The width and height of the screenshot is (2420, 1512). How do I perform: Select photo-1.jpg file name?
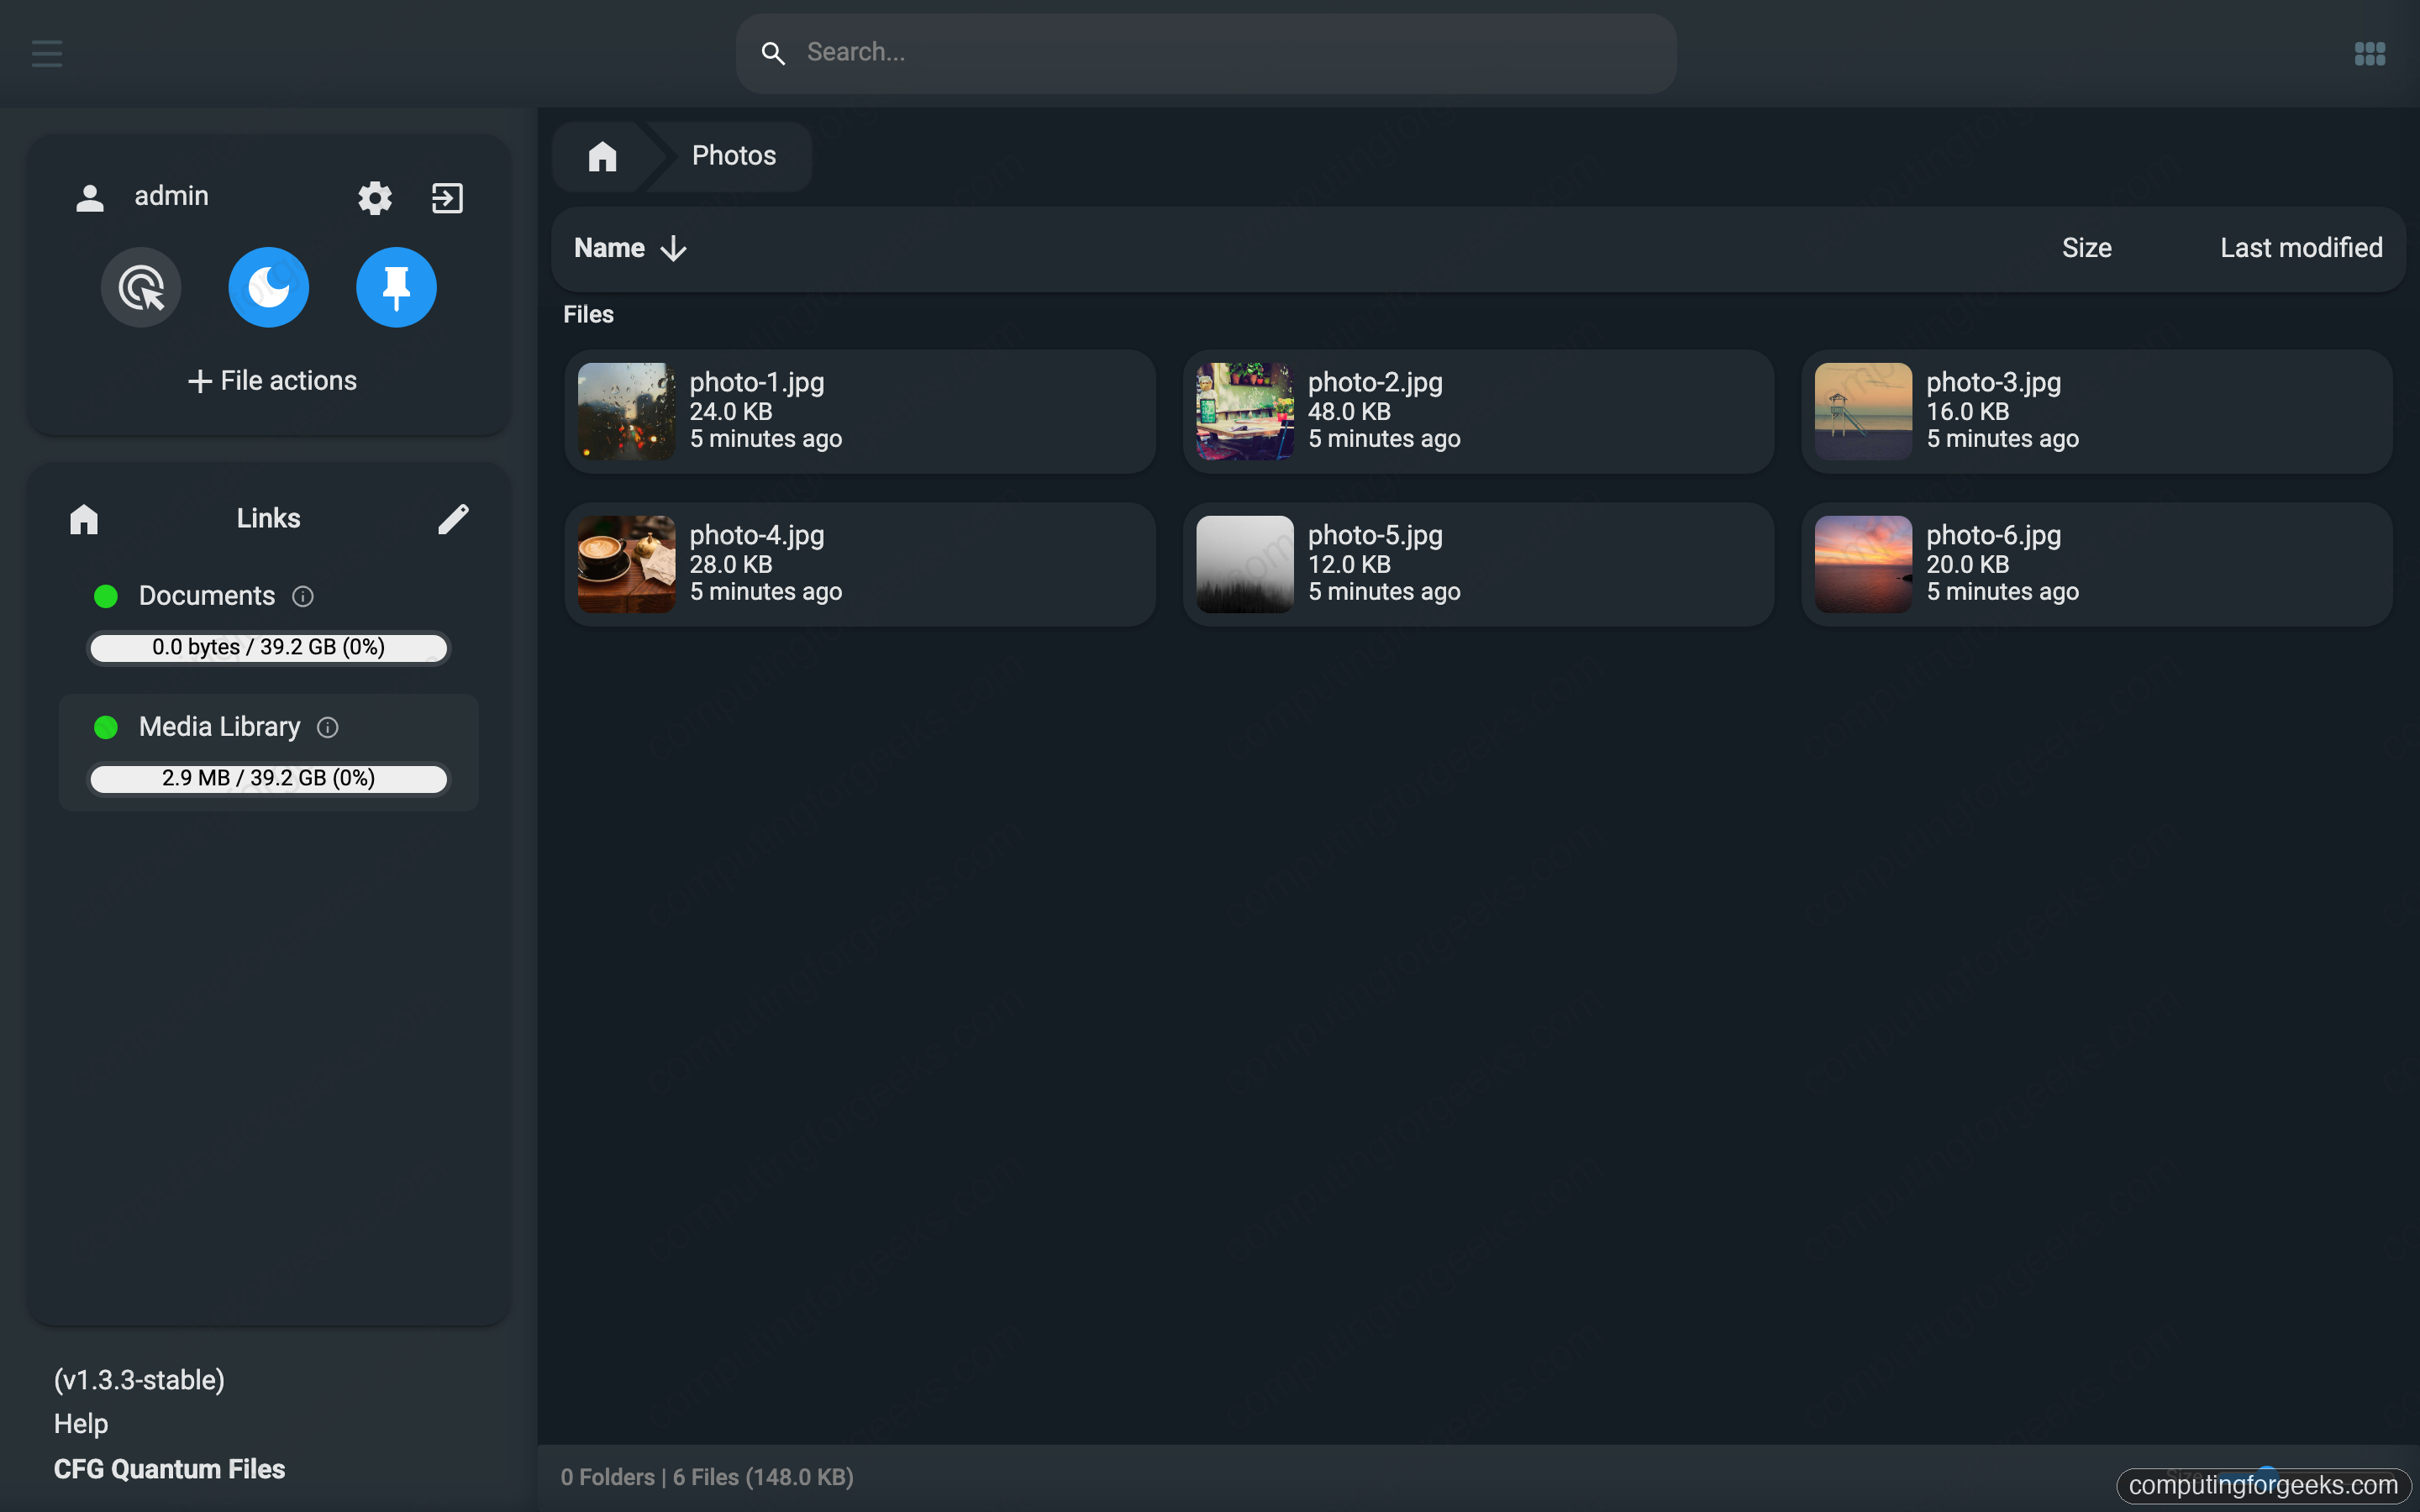pyautogui.click(x=757, y=383)
